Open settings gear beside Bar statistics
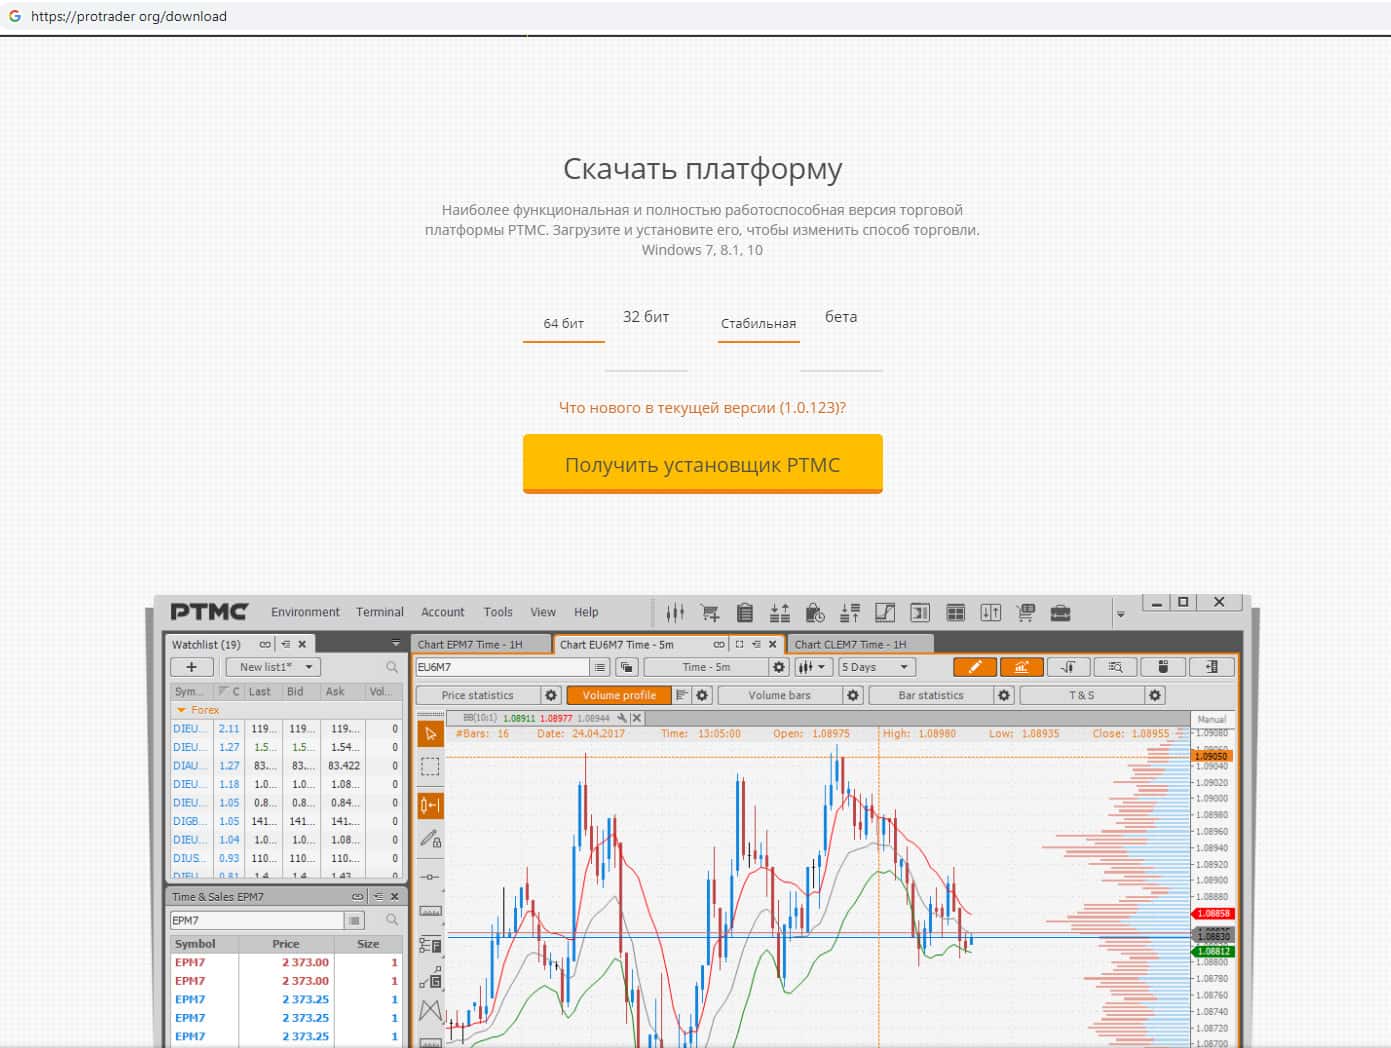Viewport: 1391px width, 1048px height. (x=1004, y=695)
